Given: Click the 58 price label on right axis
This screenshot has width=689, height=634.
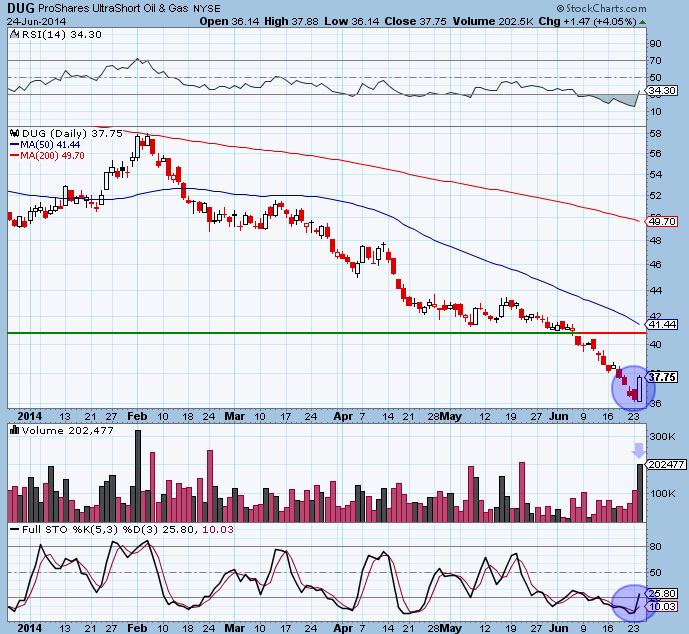Looking at the screenshot, I should coord(656,133).
